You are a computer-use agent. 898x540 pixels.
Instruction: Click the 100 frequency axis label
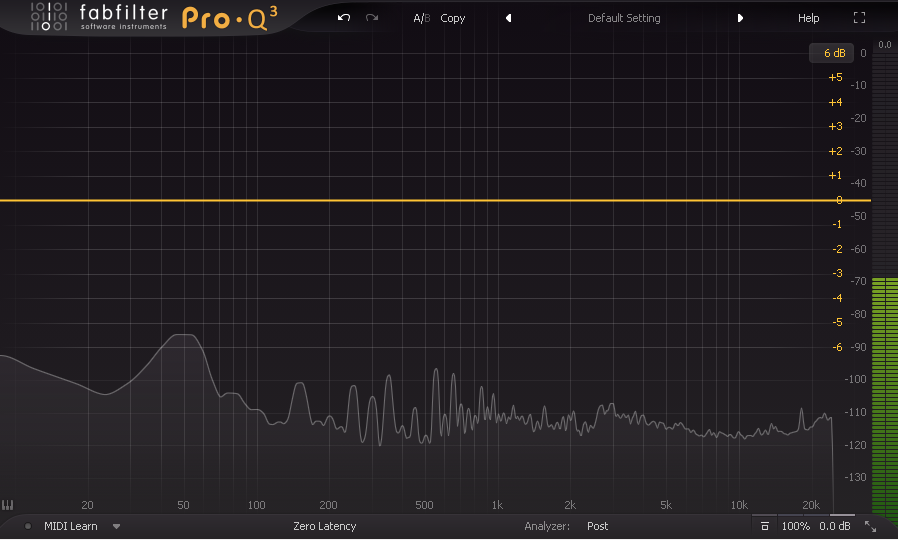click(256, 505)
